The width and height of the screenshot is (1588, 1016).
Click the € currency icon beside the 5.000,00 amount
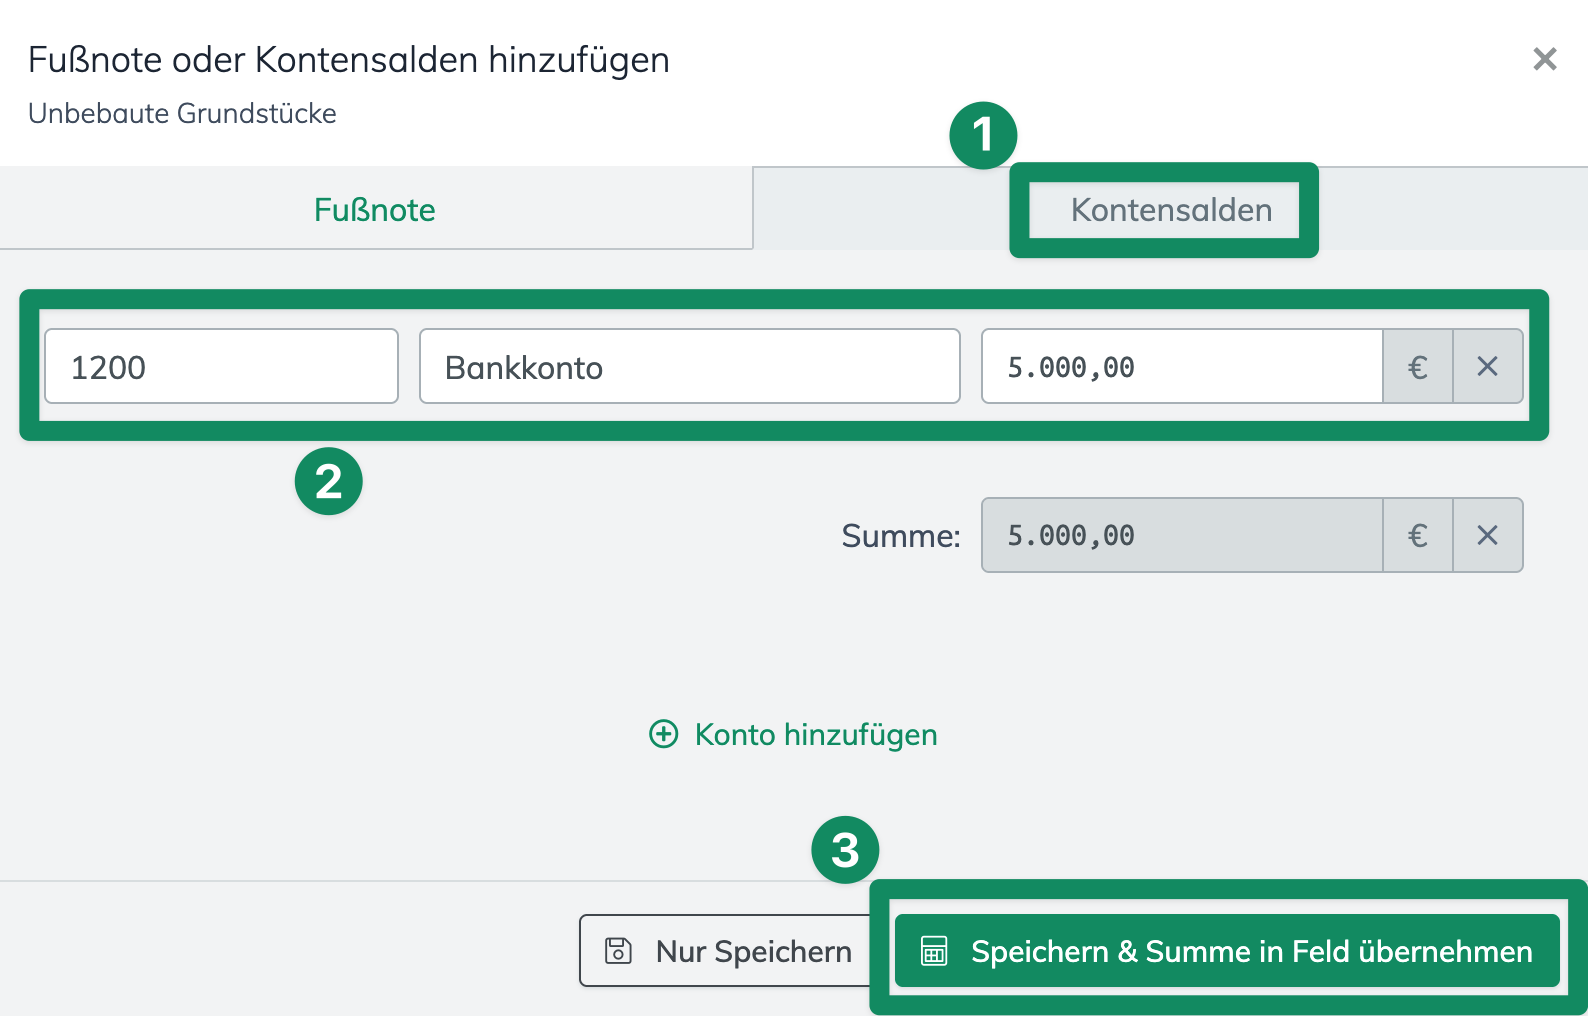click(1417, 366)
